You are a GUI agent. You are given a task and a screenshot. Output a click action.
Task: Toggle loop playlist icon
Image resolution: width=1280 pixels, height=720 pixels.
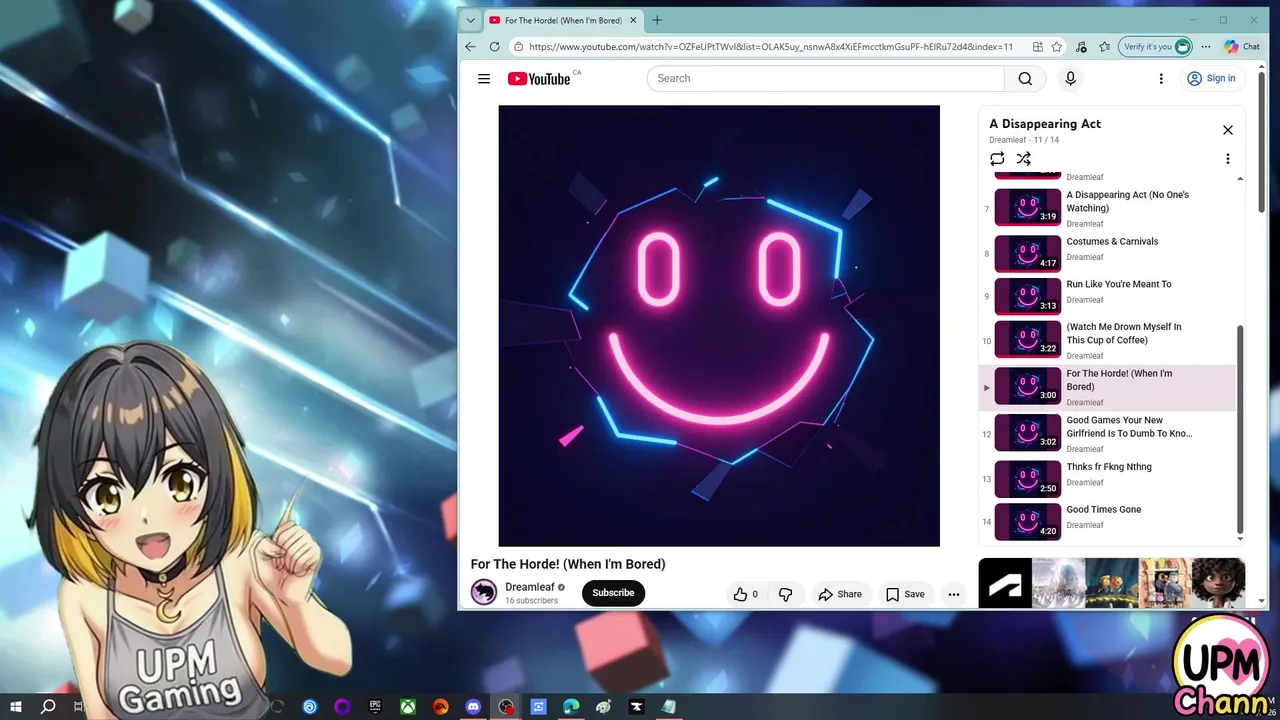pyautogui.click(x=997, y=159)
